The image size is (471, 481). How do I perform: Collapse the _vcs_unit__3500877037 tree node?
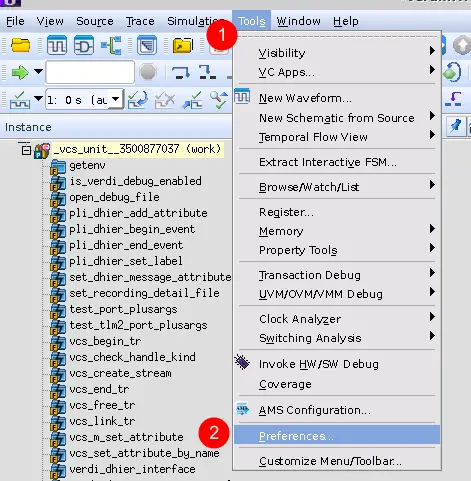(x=26, y=150)
